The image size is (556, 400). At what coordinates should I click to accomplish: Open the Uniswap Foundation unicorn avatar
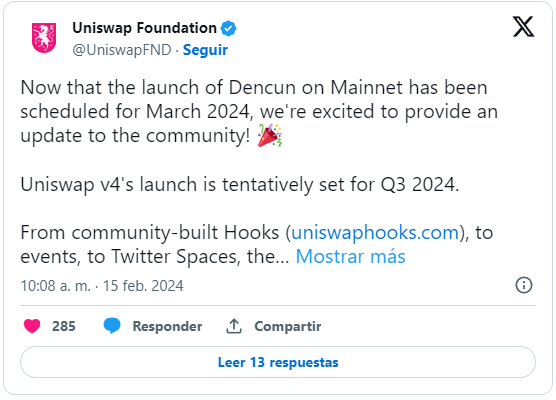(44, 38)
